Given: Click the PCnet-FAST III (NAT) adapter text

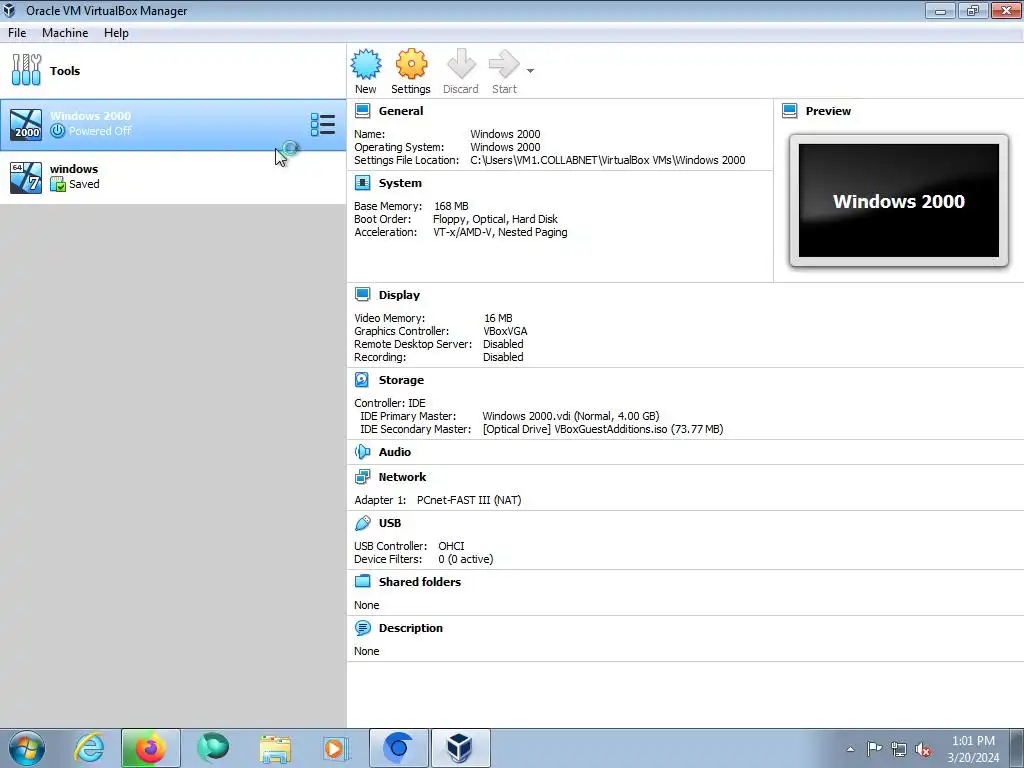Looking at the screenshot, I should pyautogui.click(x=469, y=500).
